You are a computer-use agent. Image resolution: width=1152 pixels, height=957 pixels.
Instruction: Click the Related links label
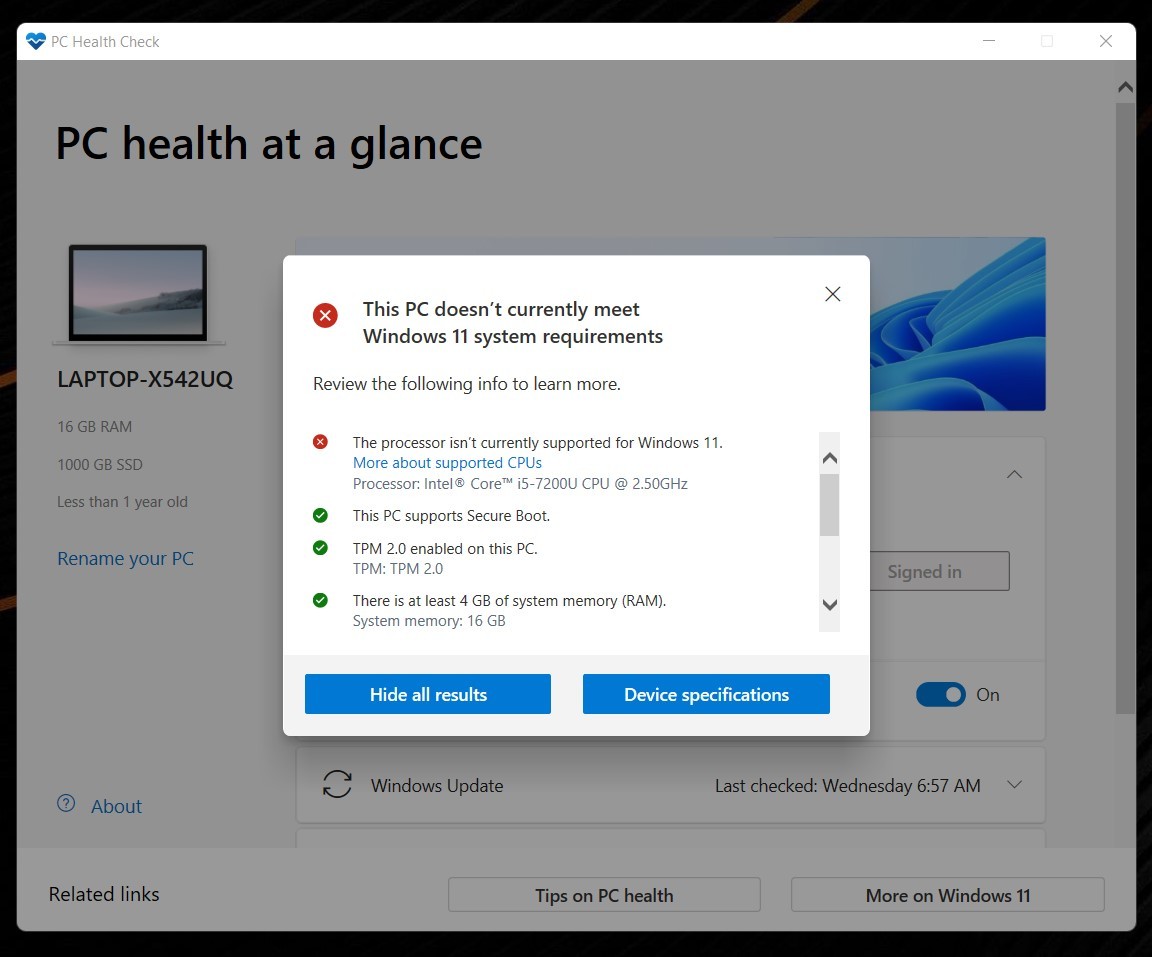[x=104, y=895]
